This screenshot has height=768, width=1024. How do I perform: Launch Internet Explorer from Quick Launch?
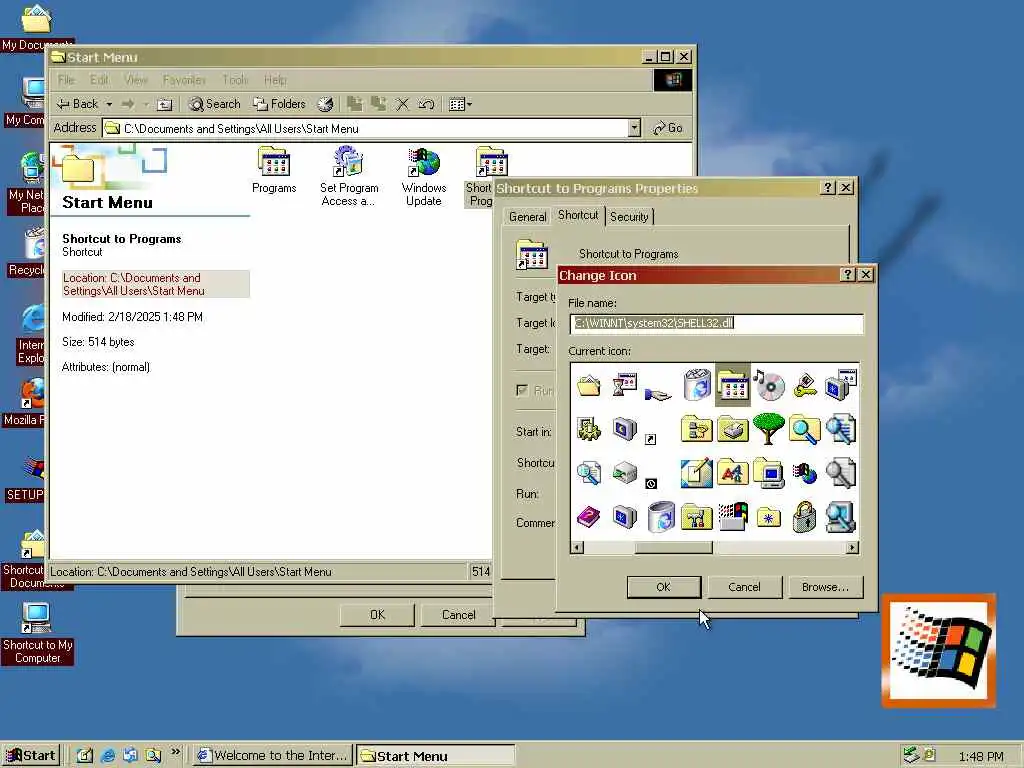[x=108, y=756]
